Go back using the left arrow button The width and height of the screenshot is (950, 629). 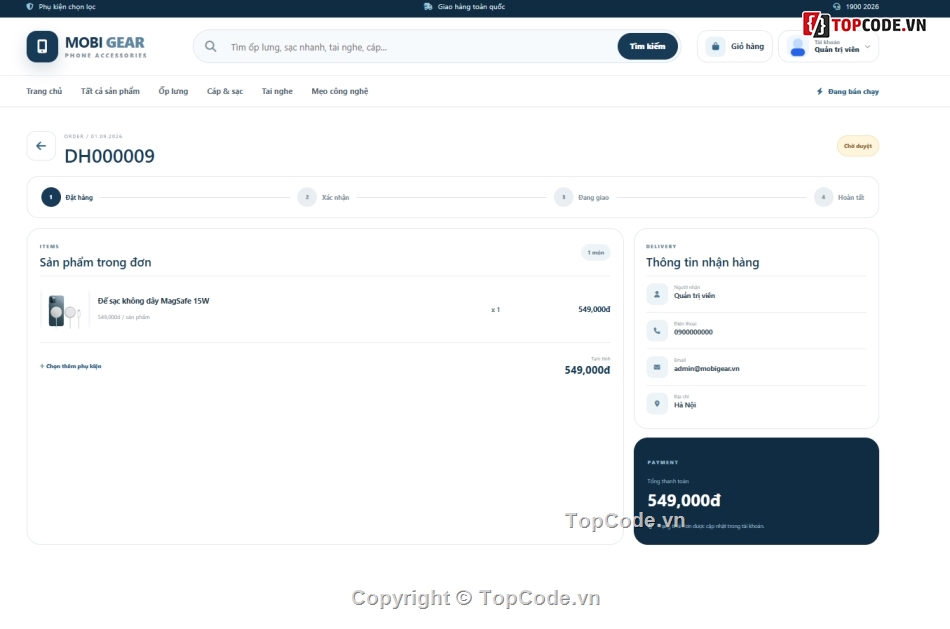41,146
